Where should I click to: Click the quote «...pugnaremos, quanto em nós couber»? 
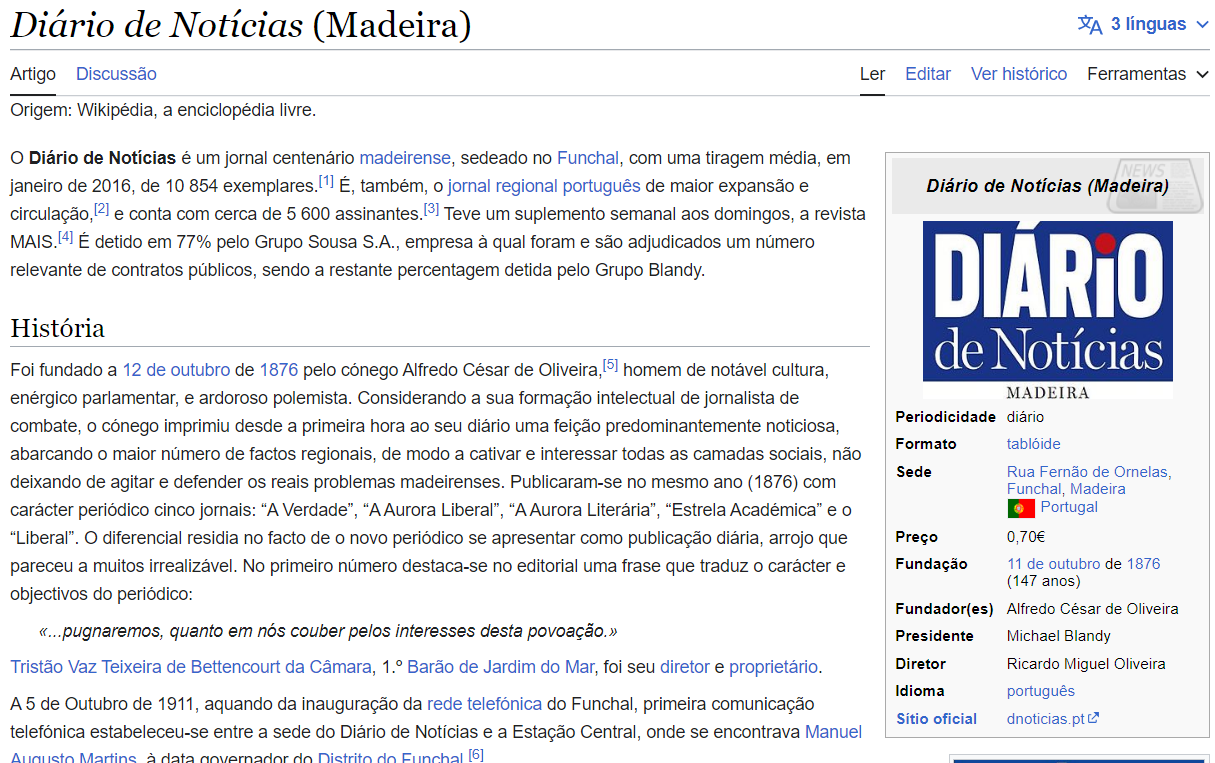[328, 631]
